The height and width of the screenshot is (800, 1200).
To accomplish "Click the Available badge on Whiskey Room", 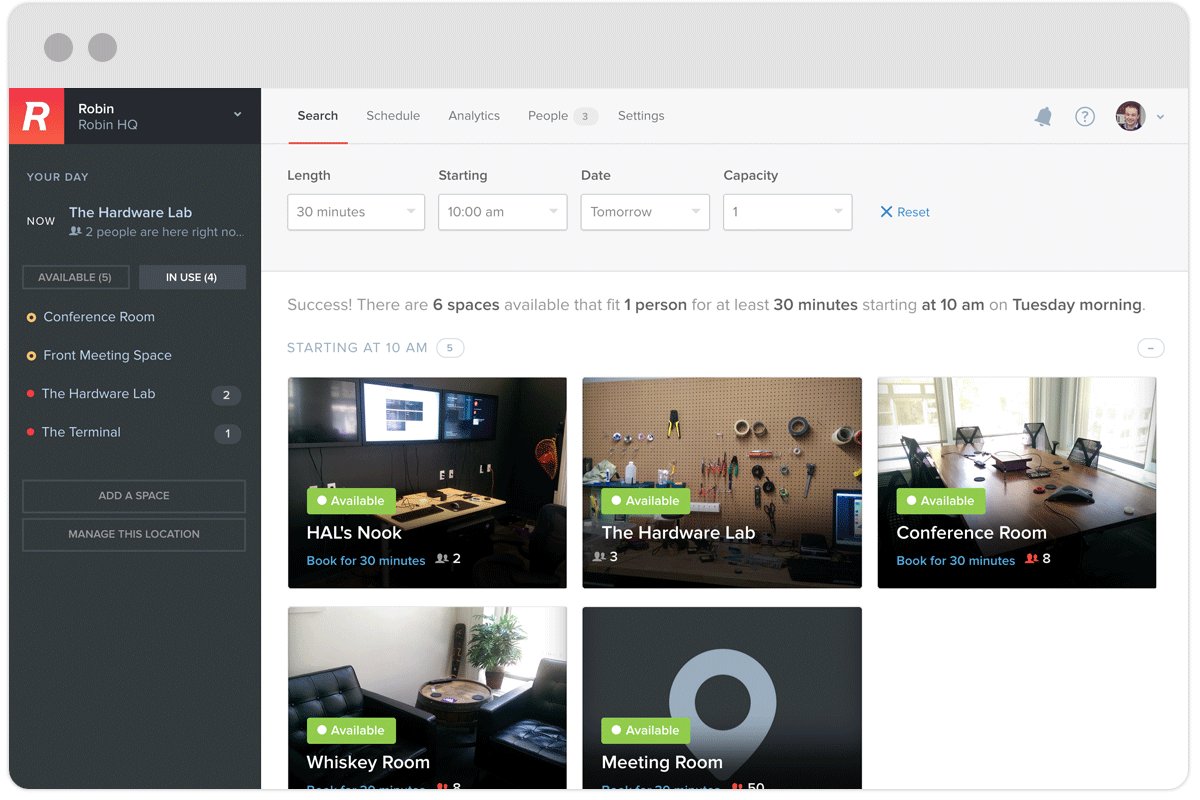I will pyautogui.click(x=351, y=731).
